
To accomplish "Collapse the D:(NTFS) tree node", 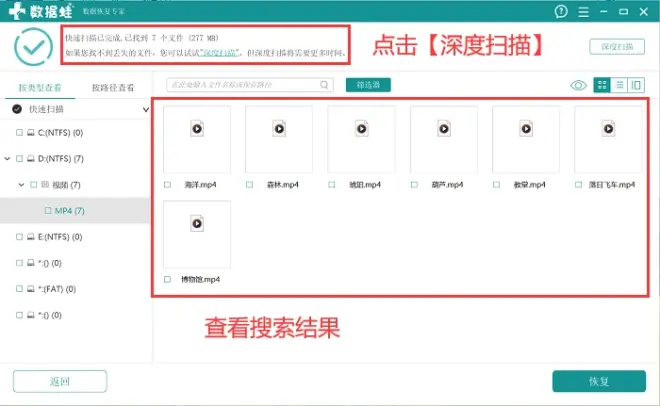I will (7, 159).
